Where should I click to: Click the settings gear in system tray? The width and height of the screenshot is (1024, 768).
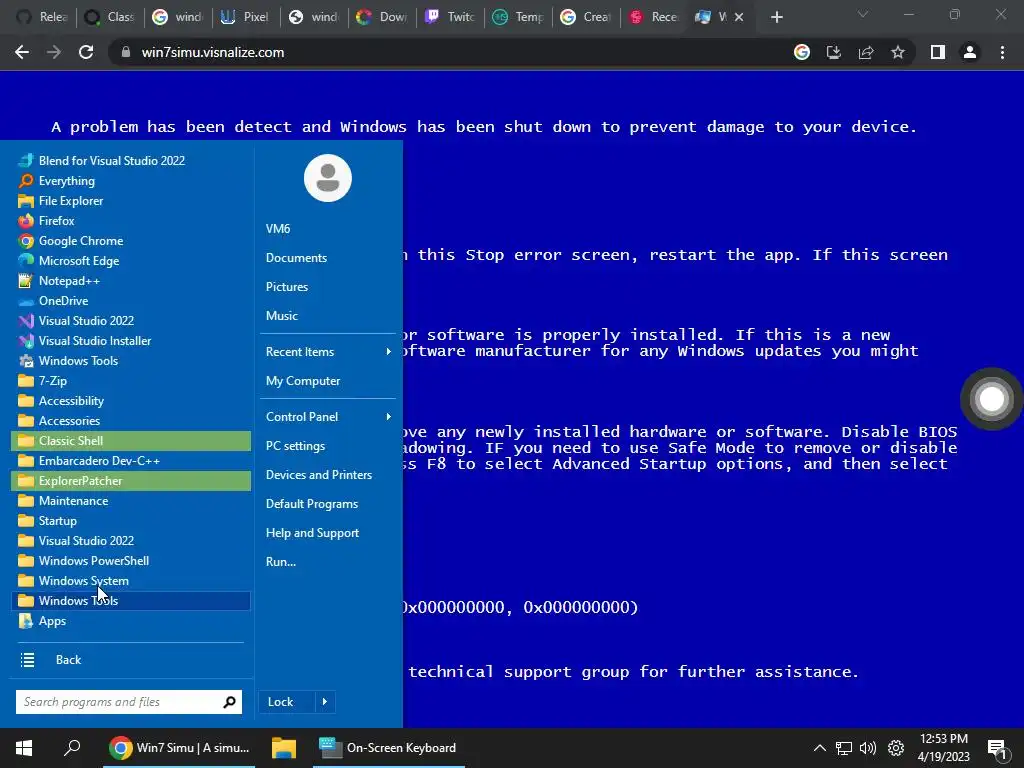896,748
